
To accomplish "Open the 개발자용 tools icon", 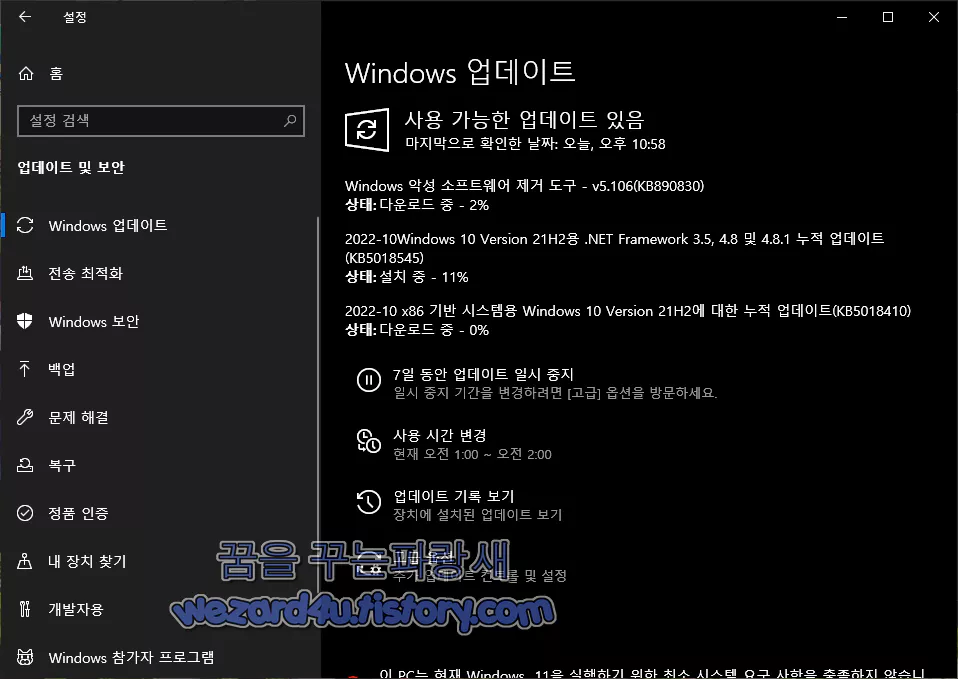I will click(24, 609).
